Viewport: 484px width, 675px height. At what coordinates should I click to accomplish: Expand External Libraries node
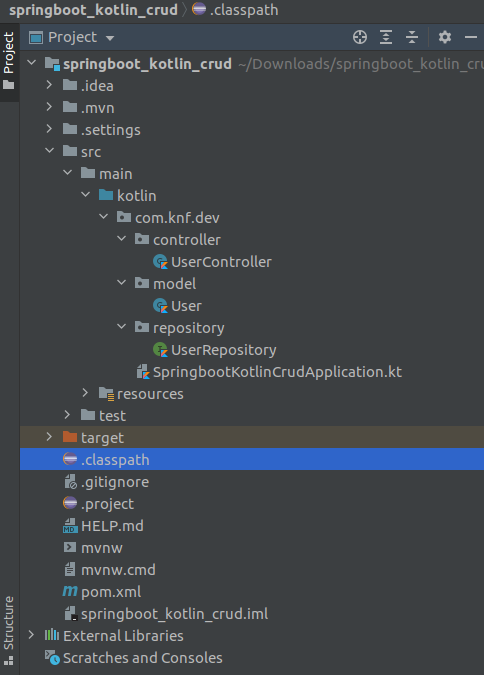31,635
